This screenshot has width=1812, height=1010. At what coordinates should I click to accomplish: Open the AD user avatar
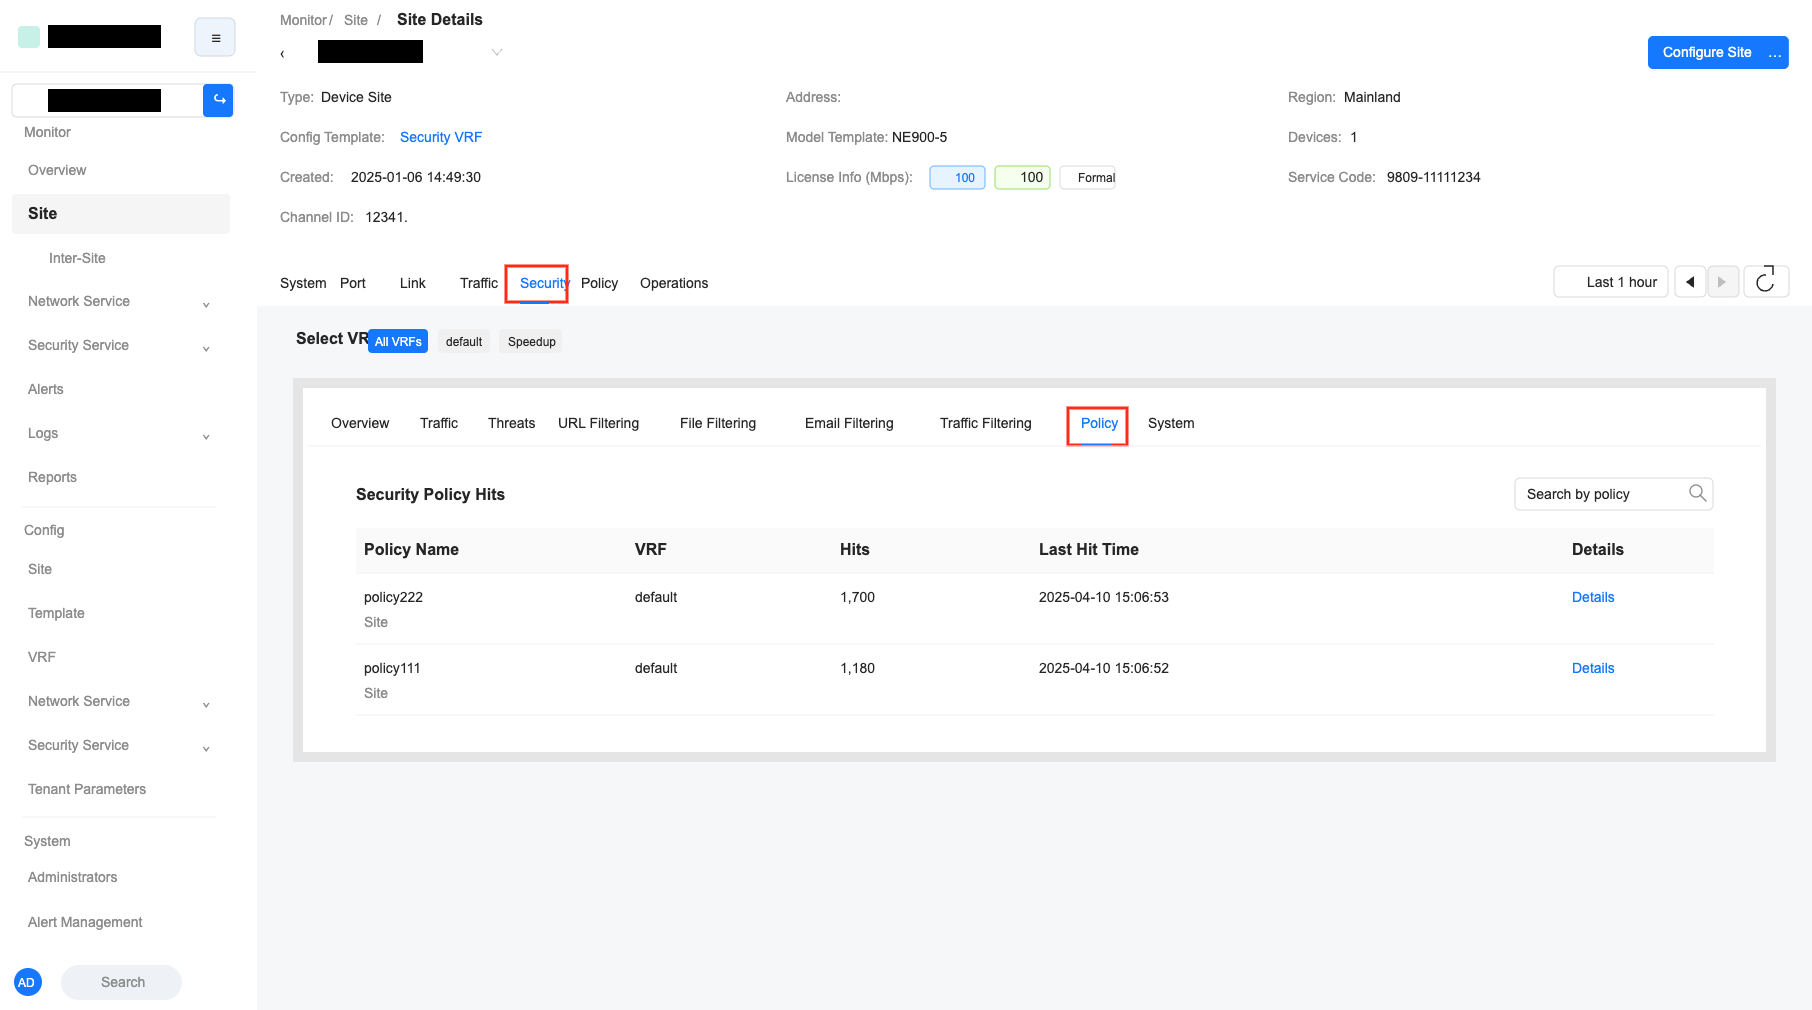27,982
